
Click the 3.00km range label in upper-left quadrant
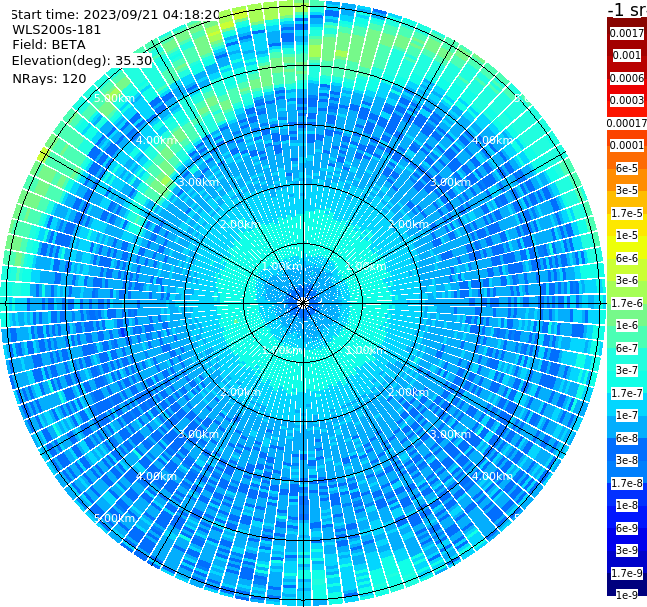pyautogui.click(x=198, y=182)
